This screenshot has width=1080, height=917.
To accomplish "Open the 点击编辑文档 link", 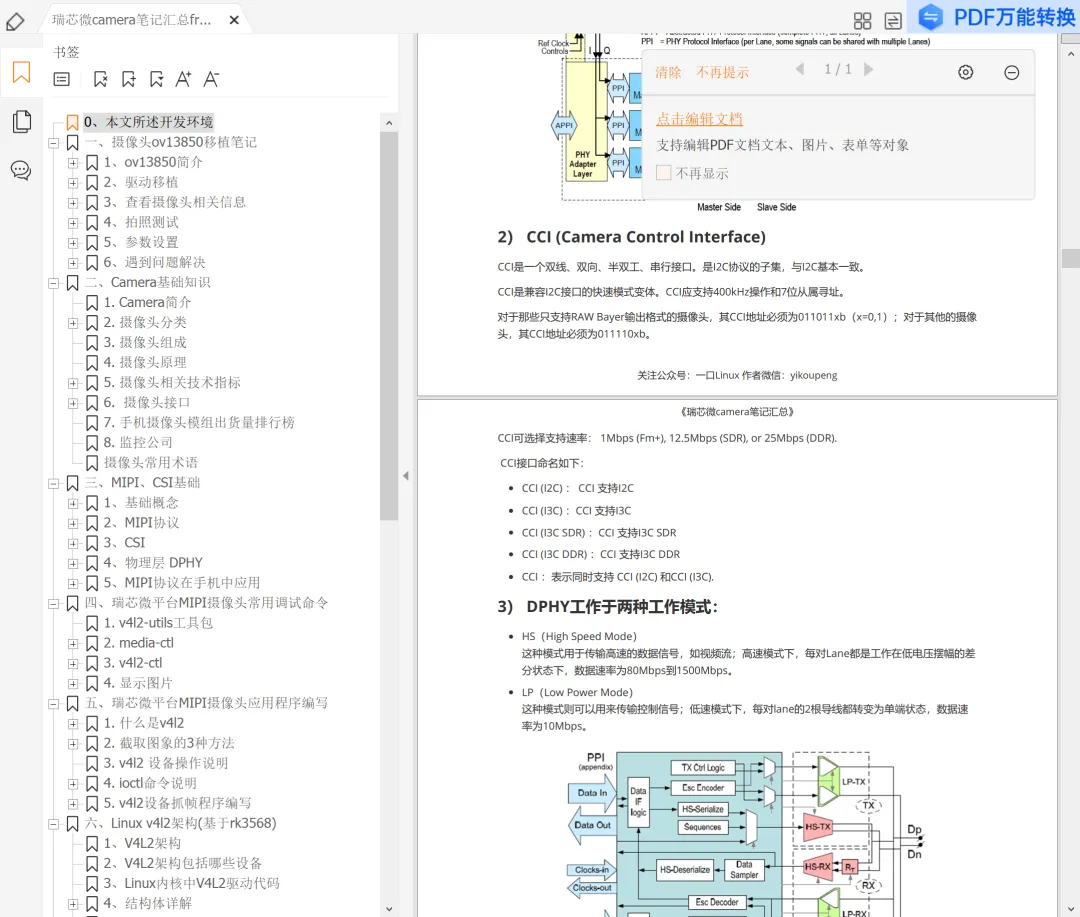I will point(699,119).
